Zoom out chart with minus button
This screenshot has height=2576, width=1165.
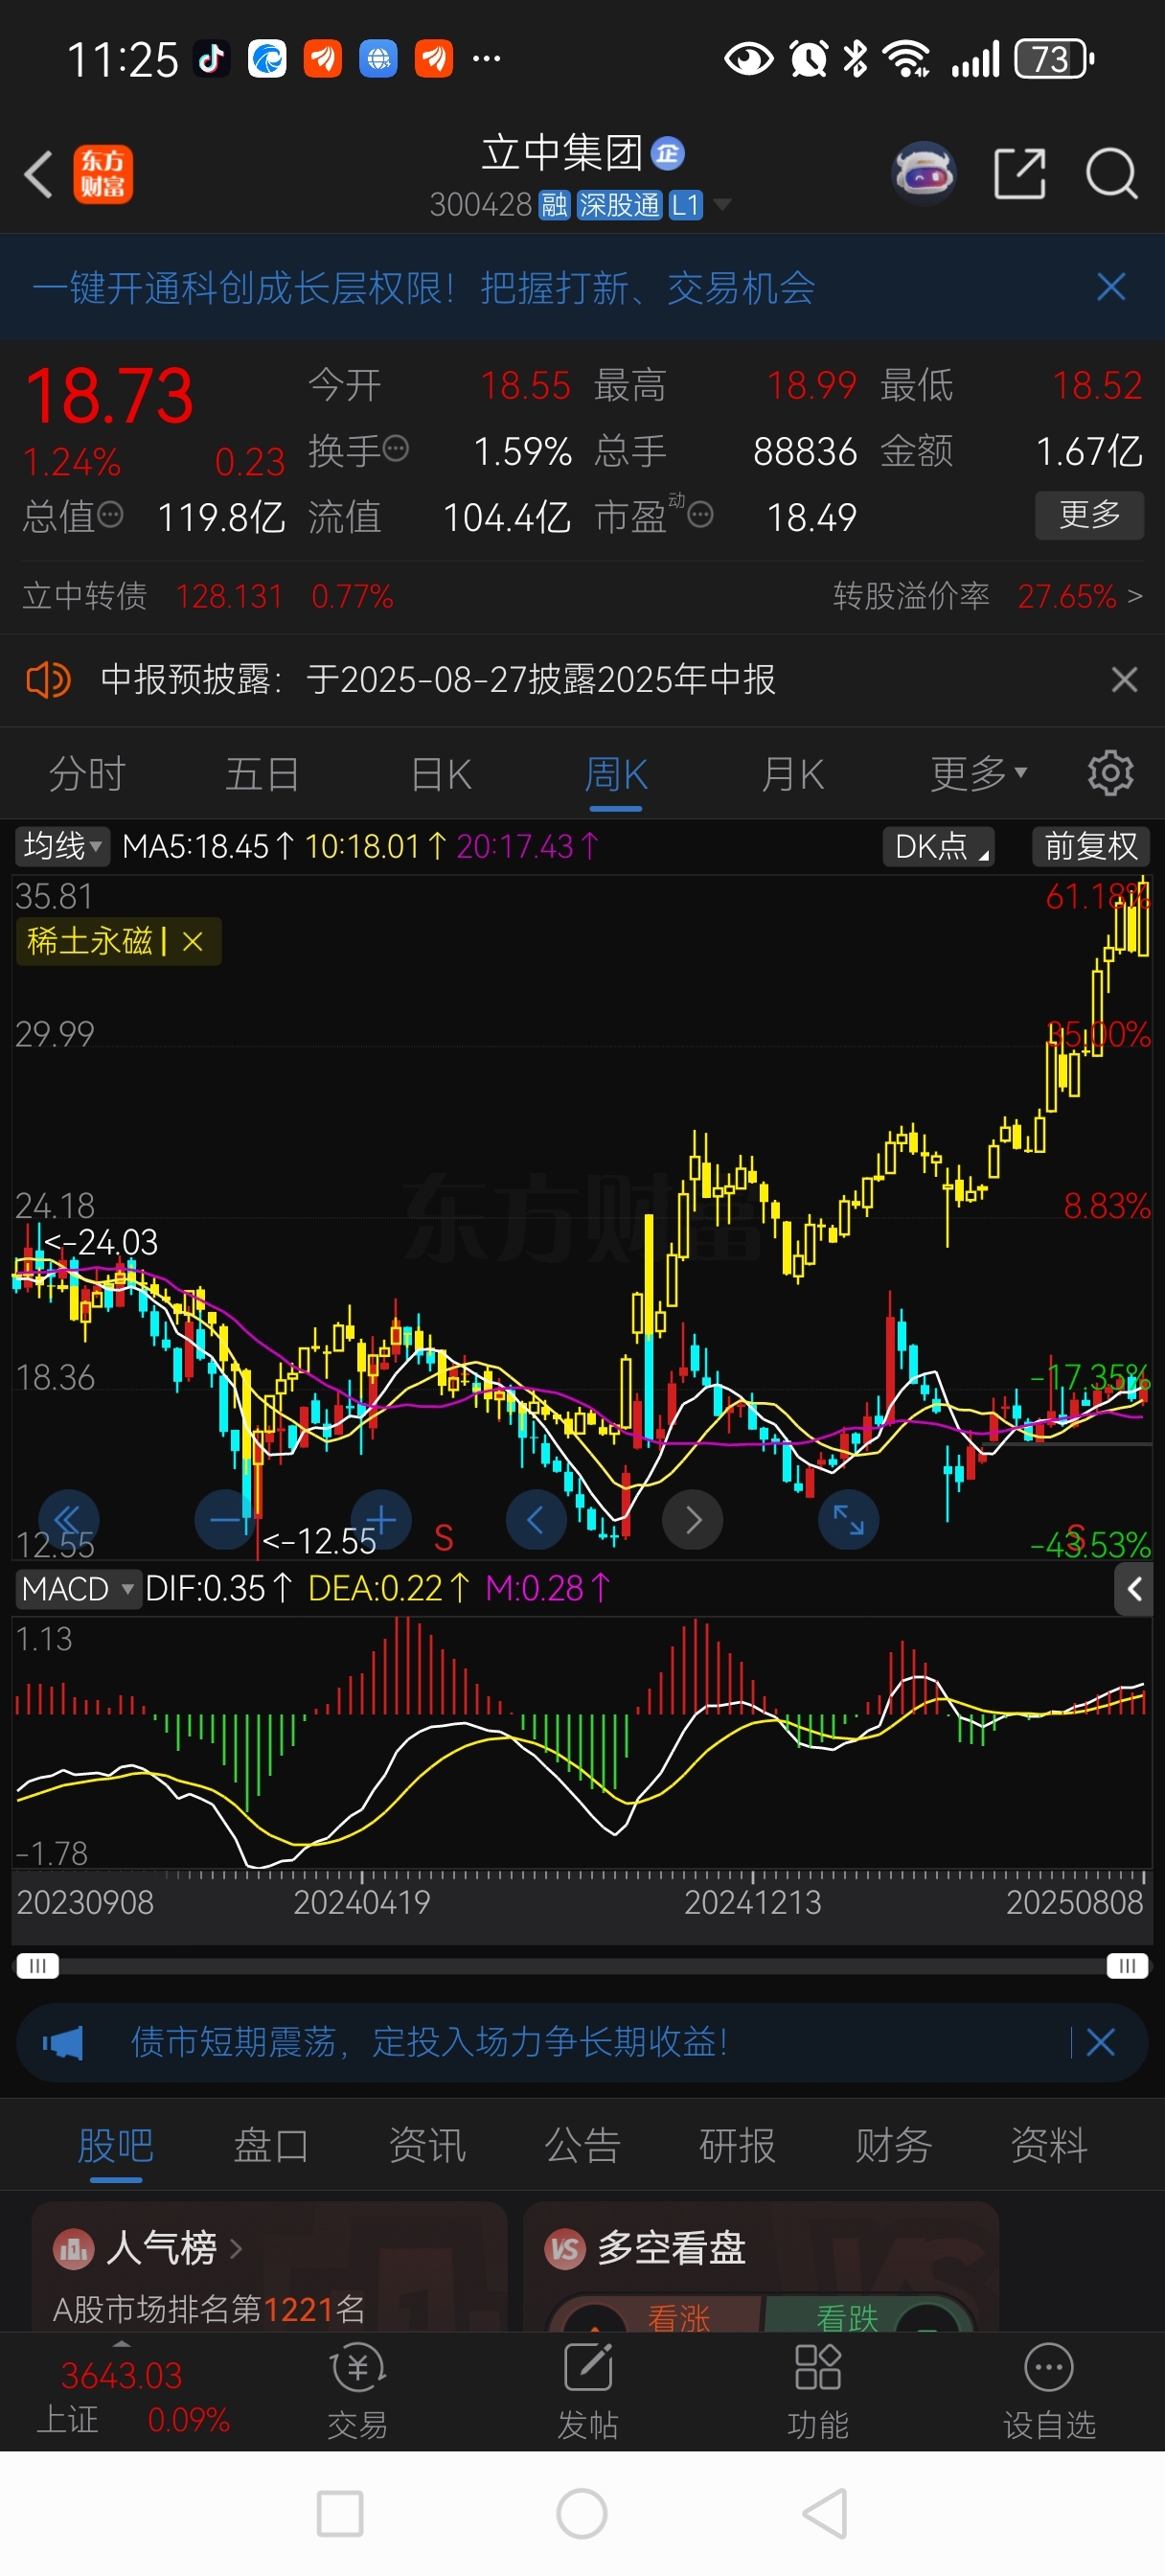[225, 1519]
